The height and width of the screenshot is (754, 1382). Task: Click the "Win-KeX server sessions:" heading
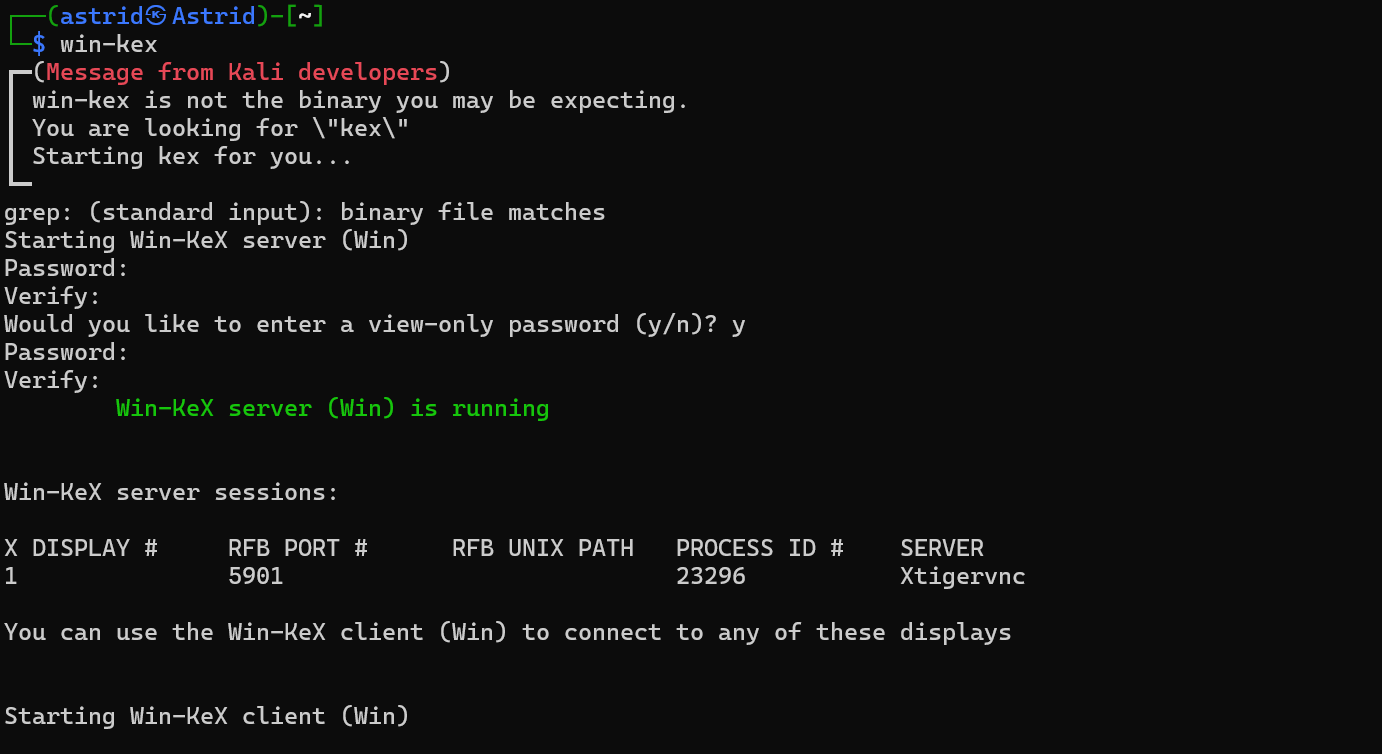171,492
